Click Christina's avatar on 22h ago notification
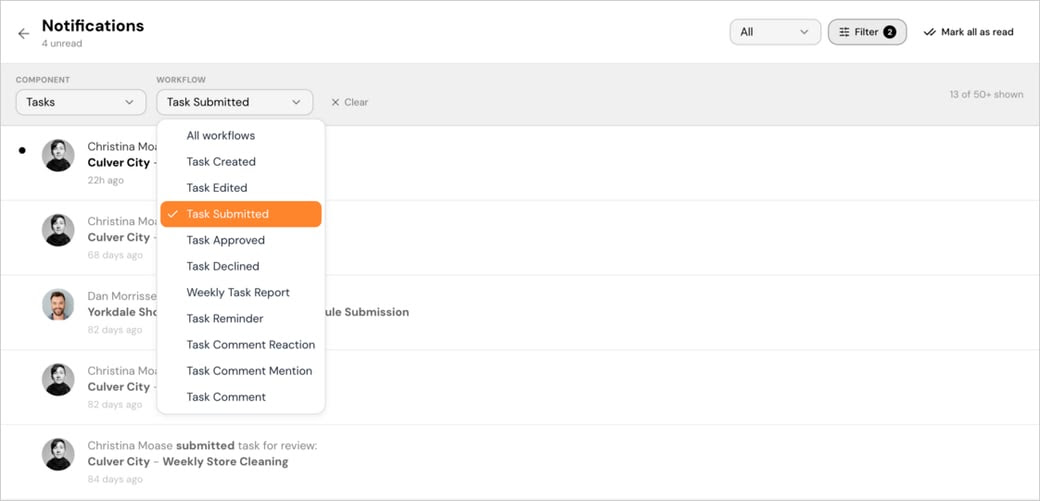Viewport: 1040px width, 501px height. pos(58,155)
